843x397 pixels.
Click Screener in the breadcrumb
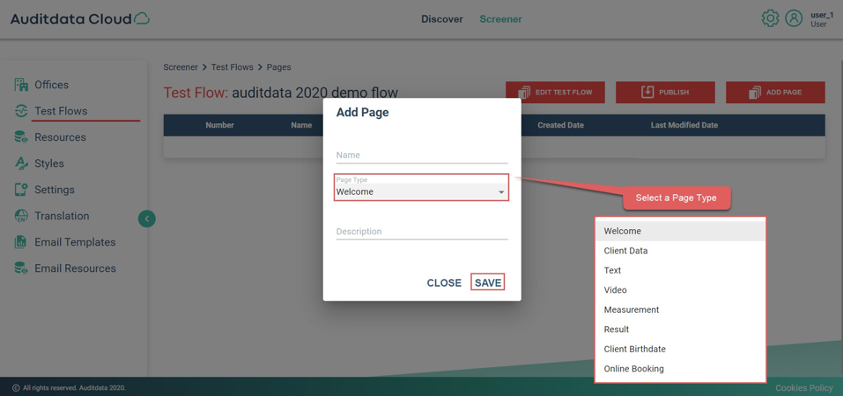(181, 67)
